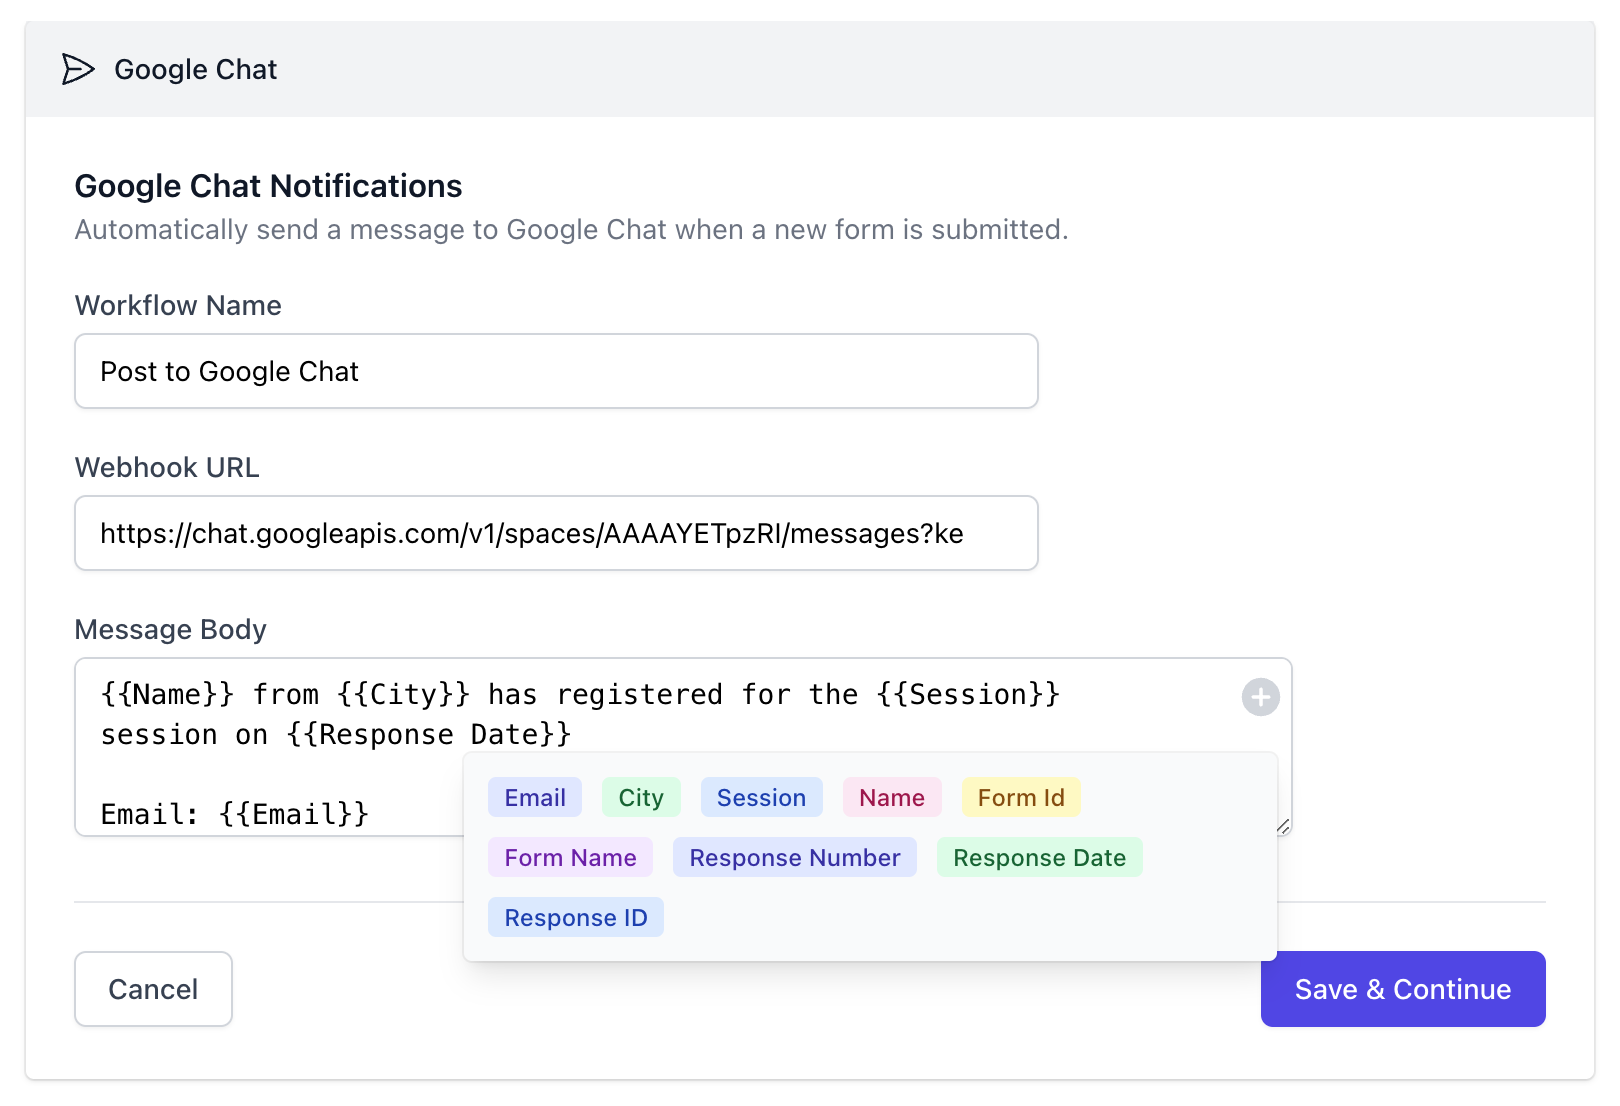Insert the Response ID variable chip
Viewport: 1620px width, 1106px height.
coord(575,917)
